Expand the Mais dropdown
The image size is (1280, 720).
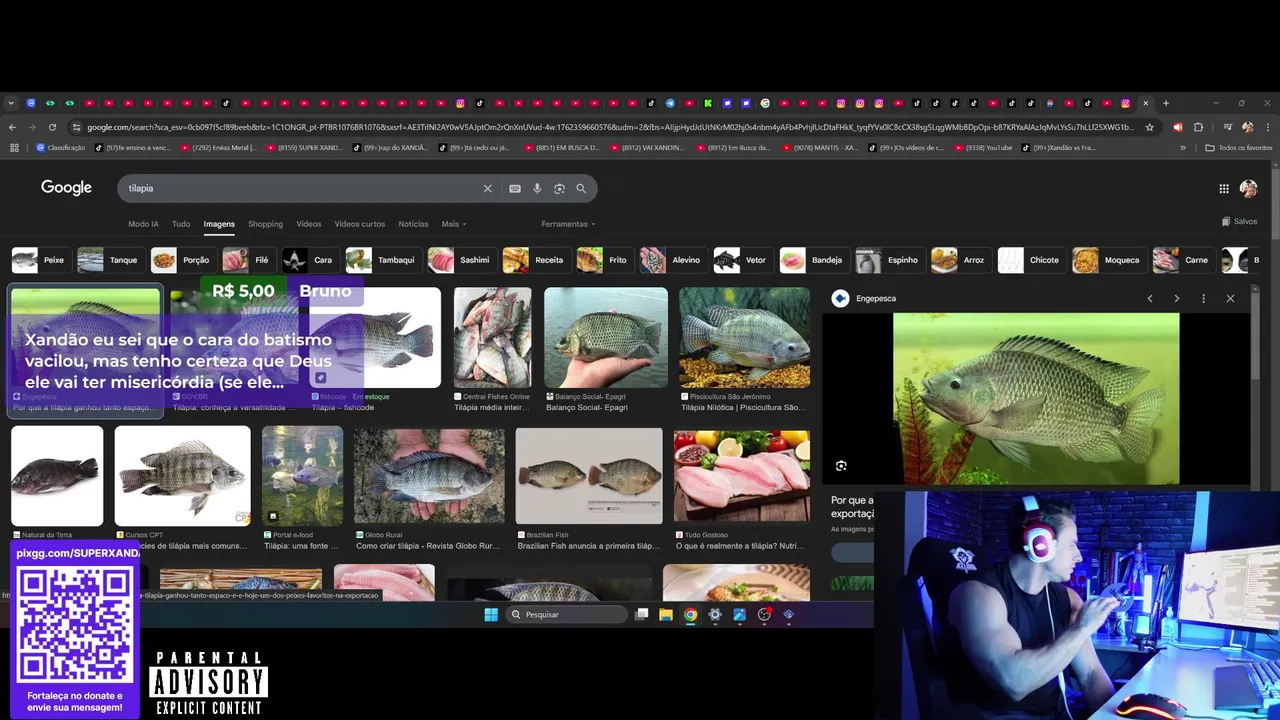click(x=454, y=224)
